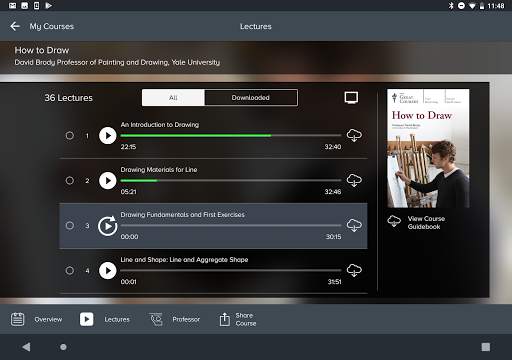The width and height of the screenshot is (512, 360).
Task: Download lecture 3 with cloud icon
Action: (x=354, y=225)
